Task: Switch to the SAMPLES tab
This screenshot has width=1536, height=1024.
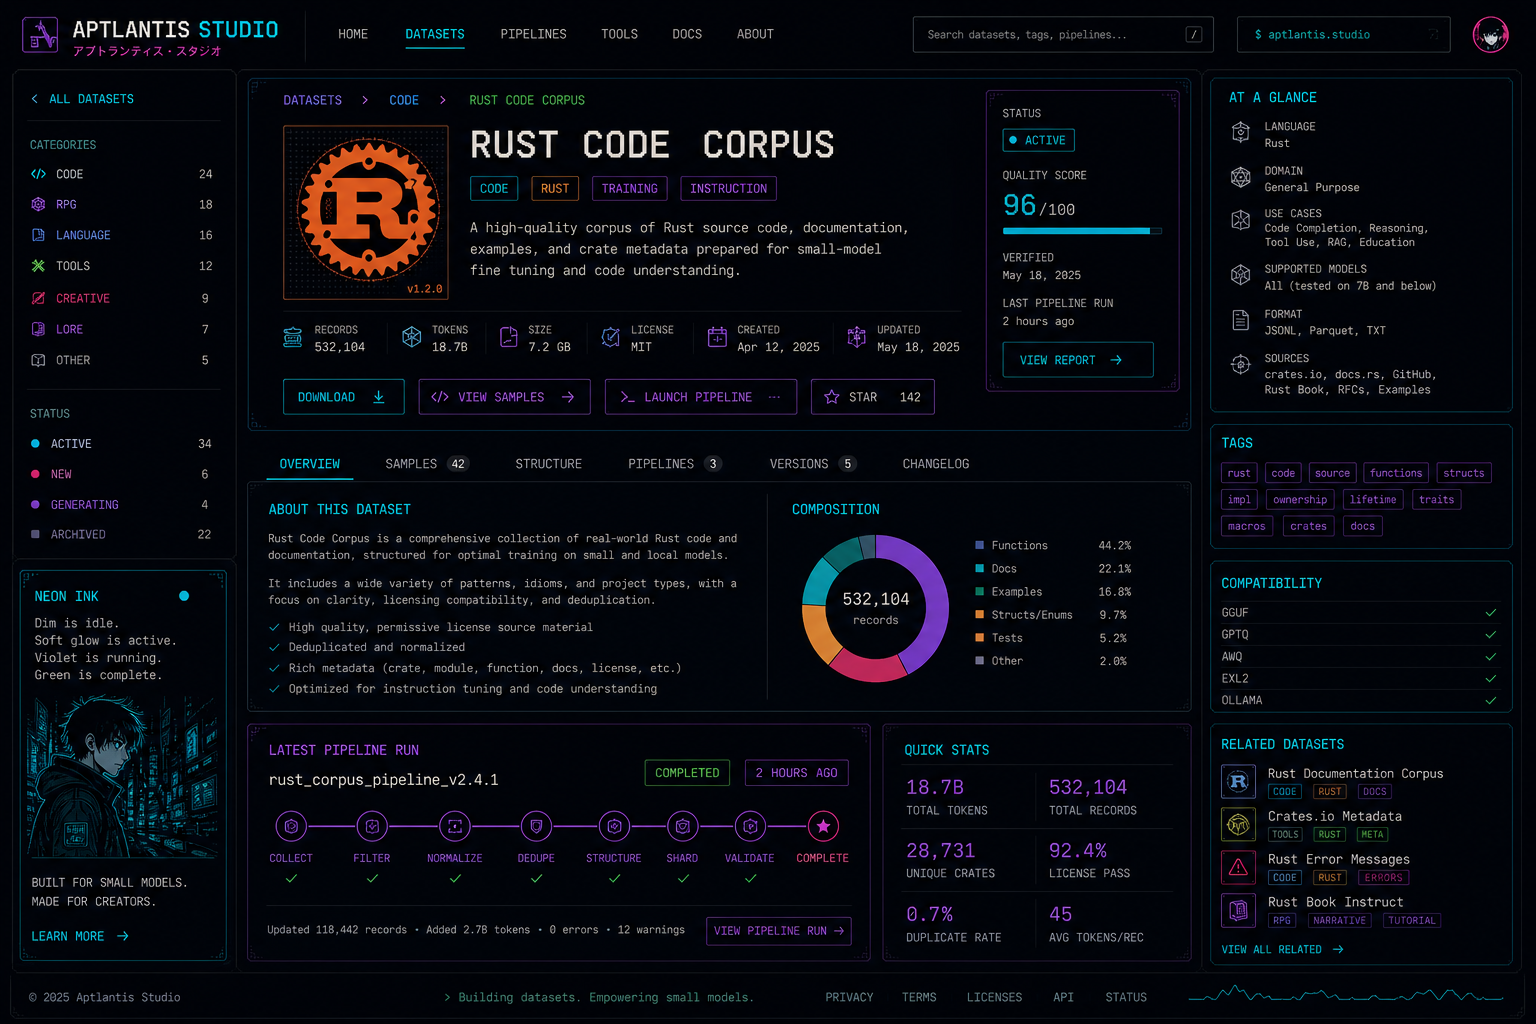Action: 427,464
